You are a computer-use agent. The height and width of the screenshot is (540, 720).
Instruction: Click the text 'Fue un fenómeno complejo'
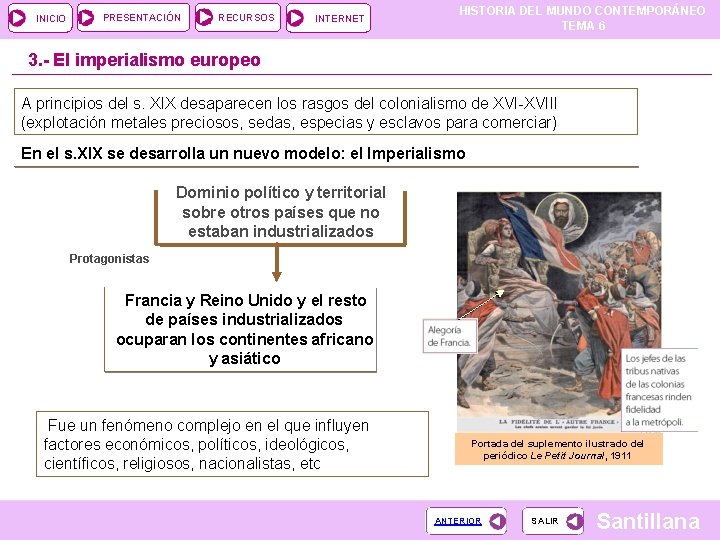[232, 444]
